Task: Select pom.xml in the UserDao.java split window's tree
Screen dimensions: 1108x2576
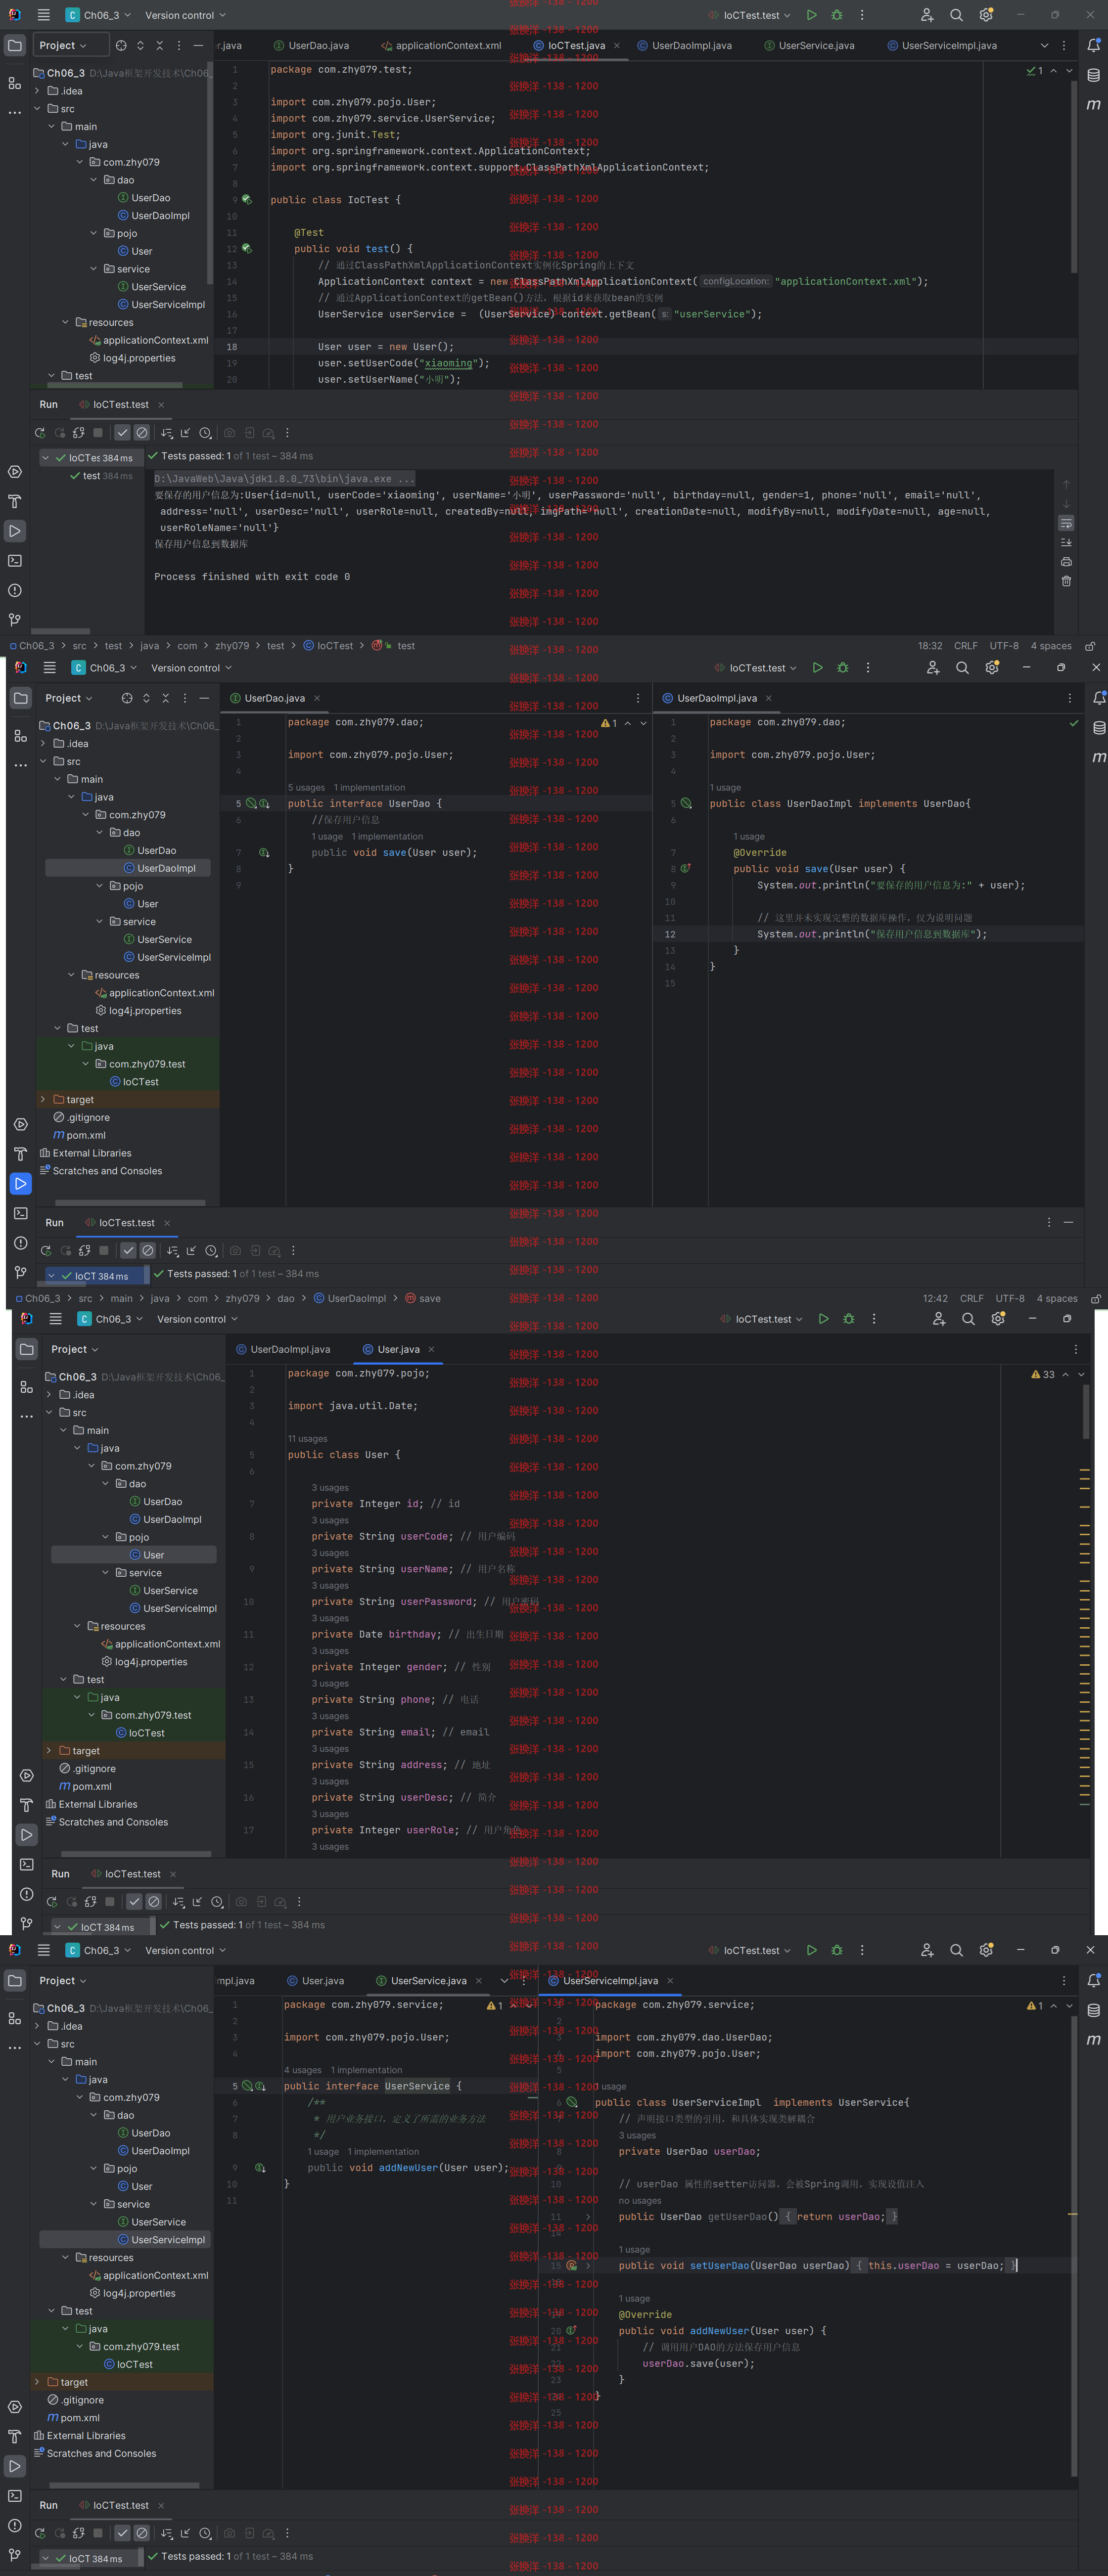Action: coord(79,1135)
